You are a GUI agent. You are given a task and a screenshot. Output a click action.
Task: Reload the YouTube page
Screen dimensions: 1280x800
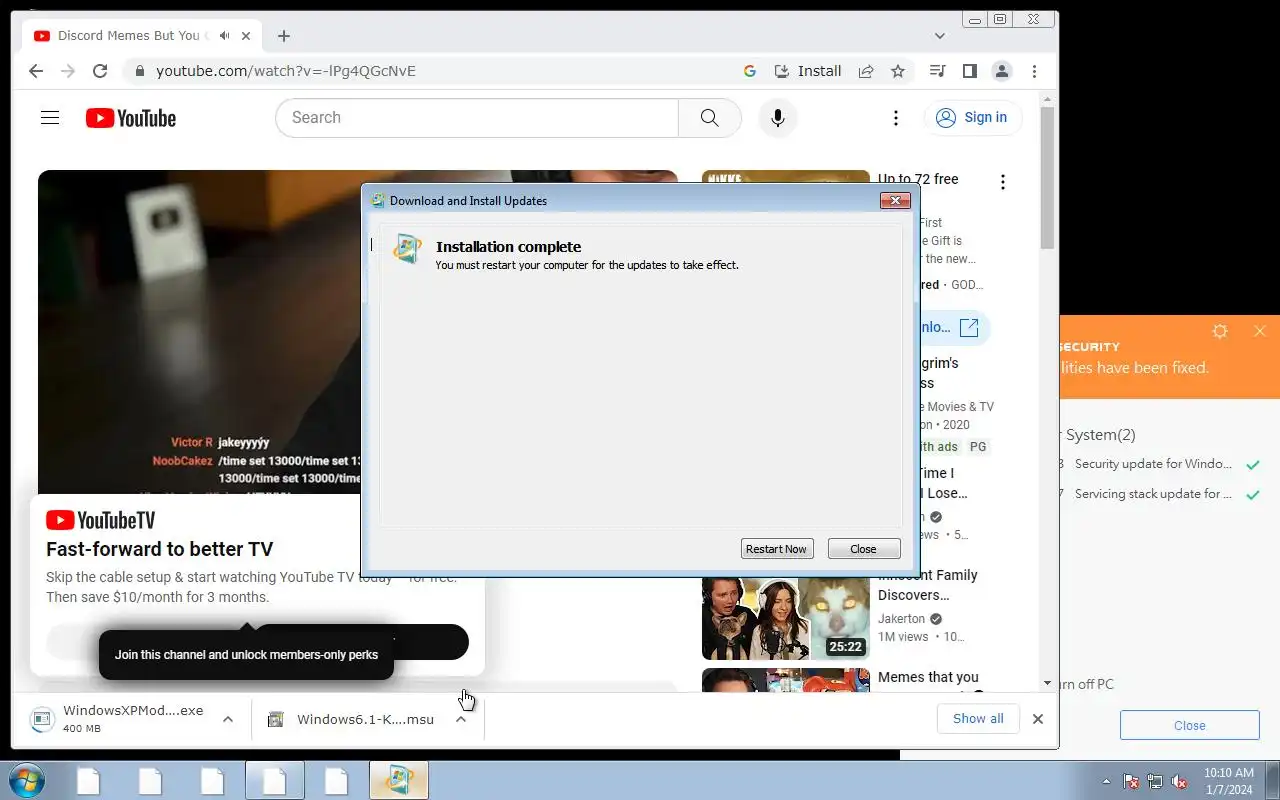[100, 71]
